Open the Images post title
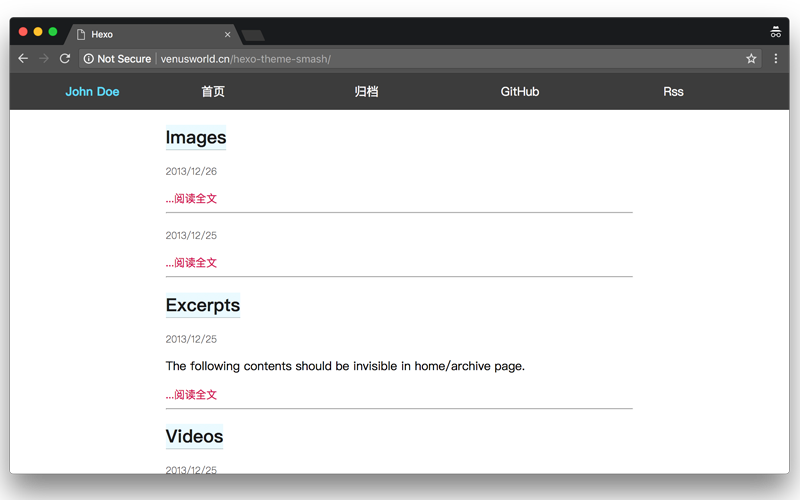The image size is (800, 500). click(196, 138)
